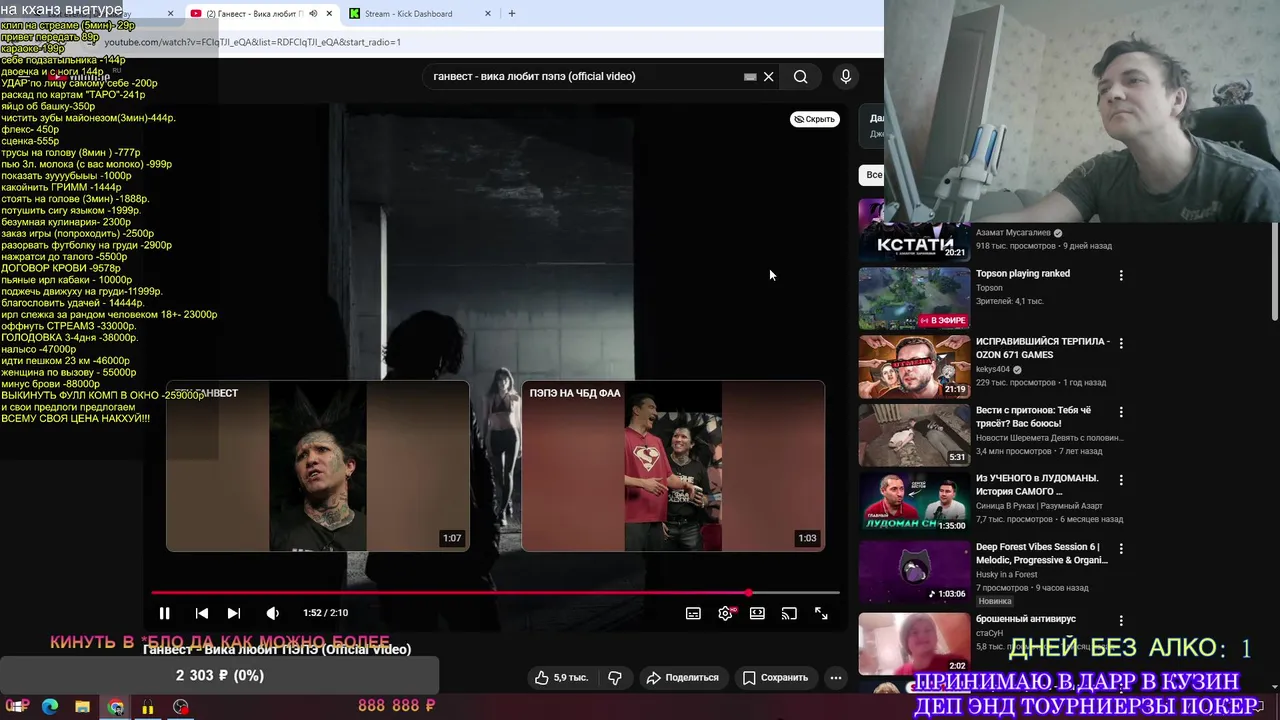Open options for Topson playing ranked
Screen dimensions: 1280x720
coord(1121,275)
